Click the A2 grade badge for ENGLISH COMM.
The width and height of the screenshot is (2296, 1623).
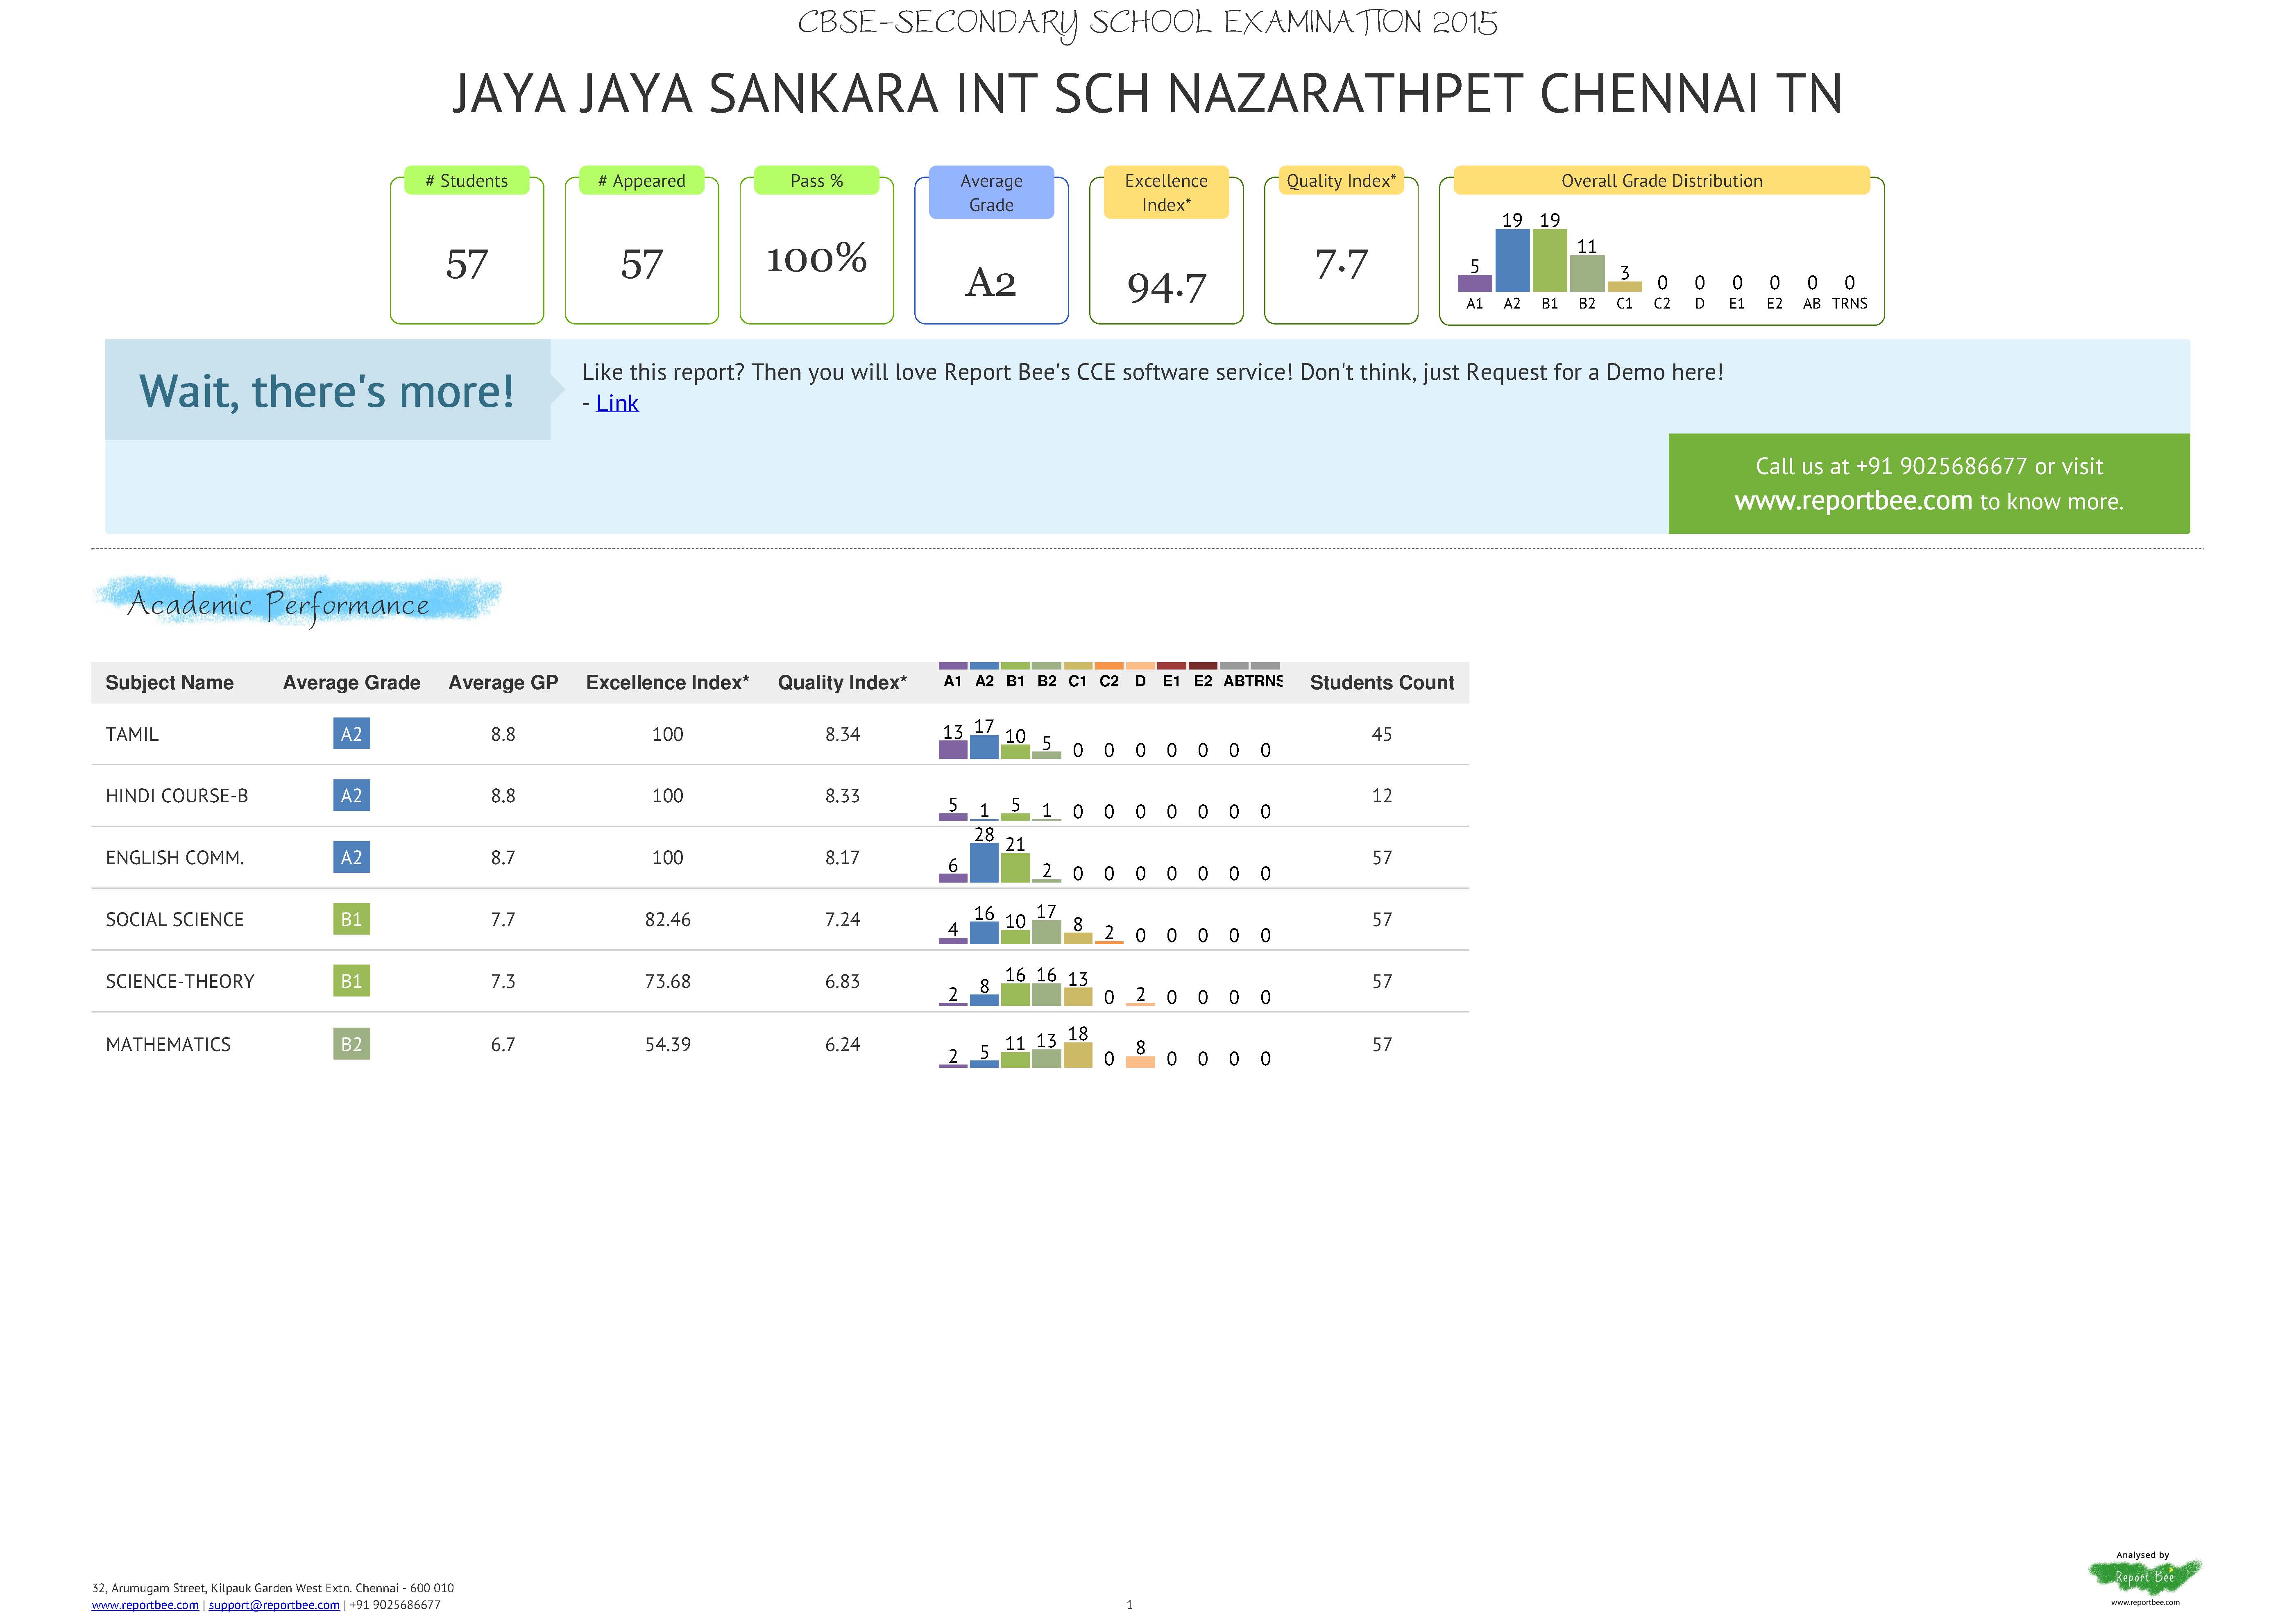pos(352,857)
